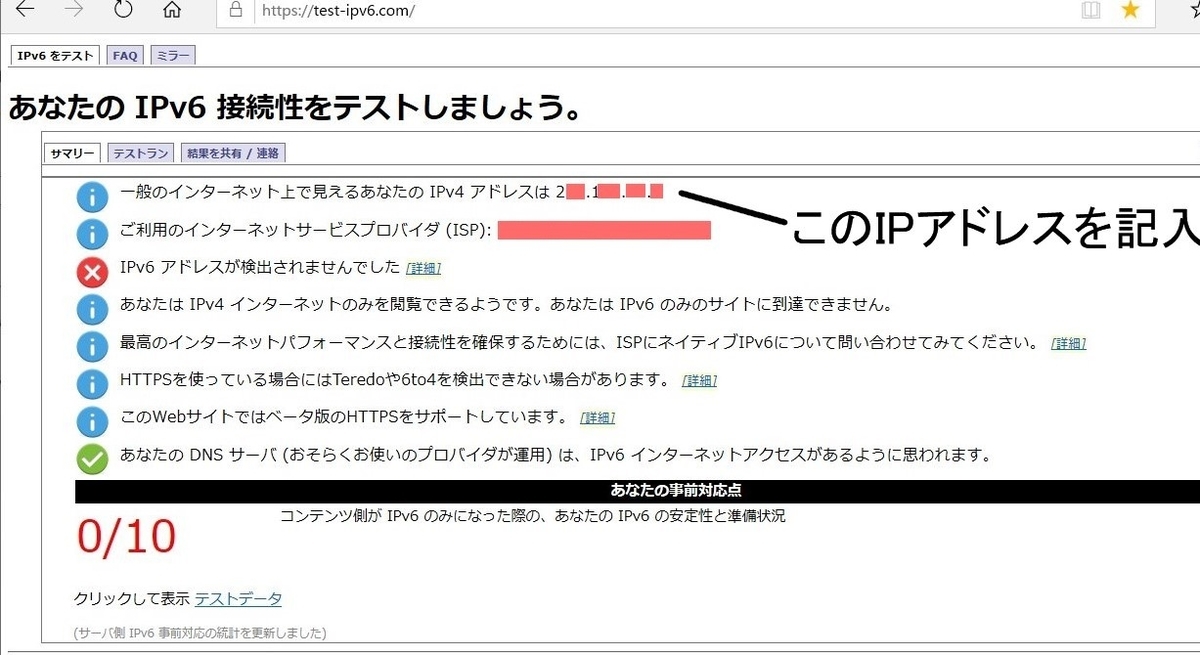Click the 0/10 score text
The height and width of the screenshot is (655, 1200).
[127, 538]
